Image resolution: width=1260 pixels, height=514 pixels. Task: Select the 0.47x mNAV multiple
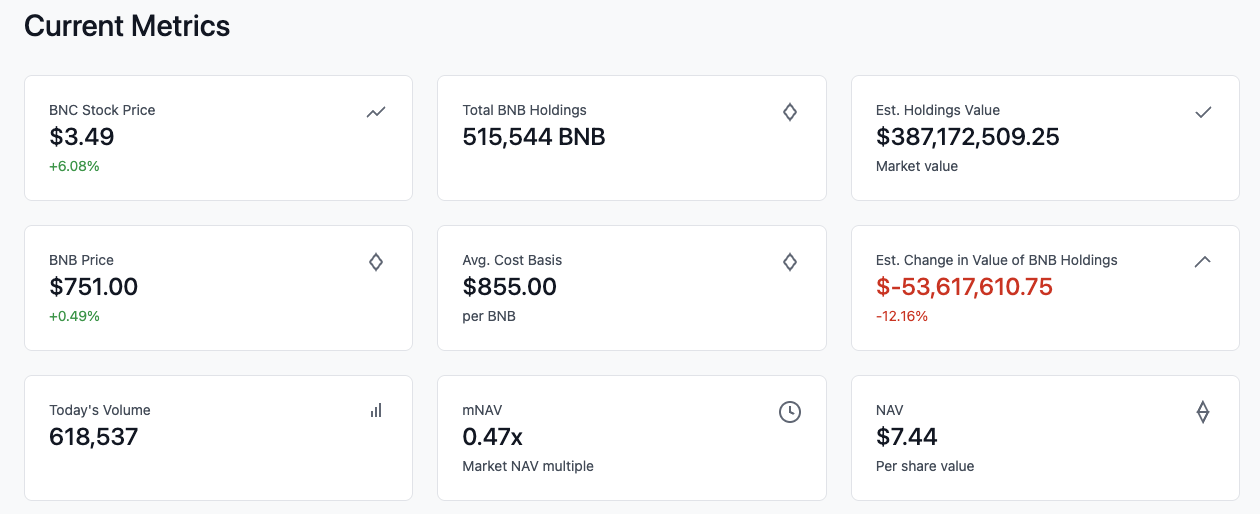click(493, 437)
